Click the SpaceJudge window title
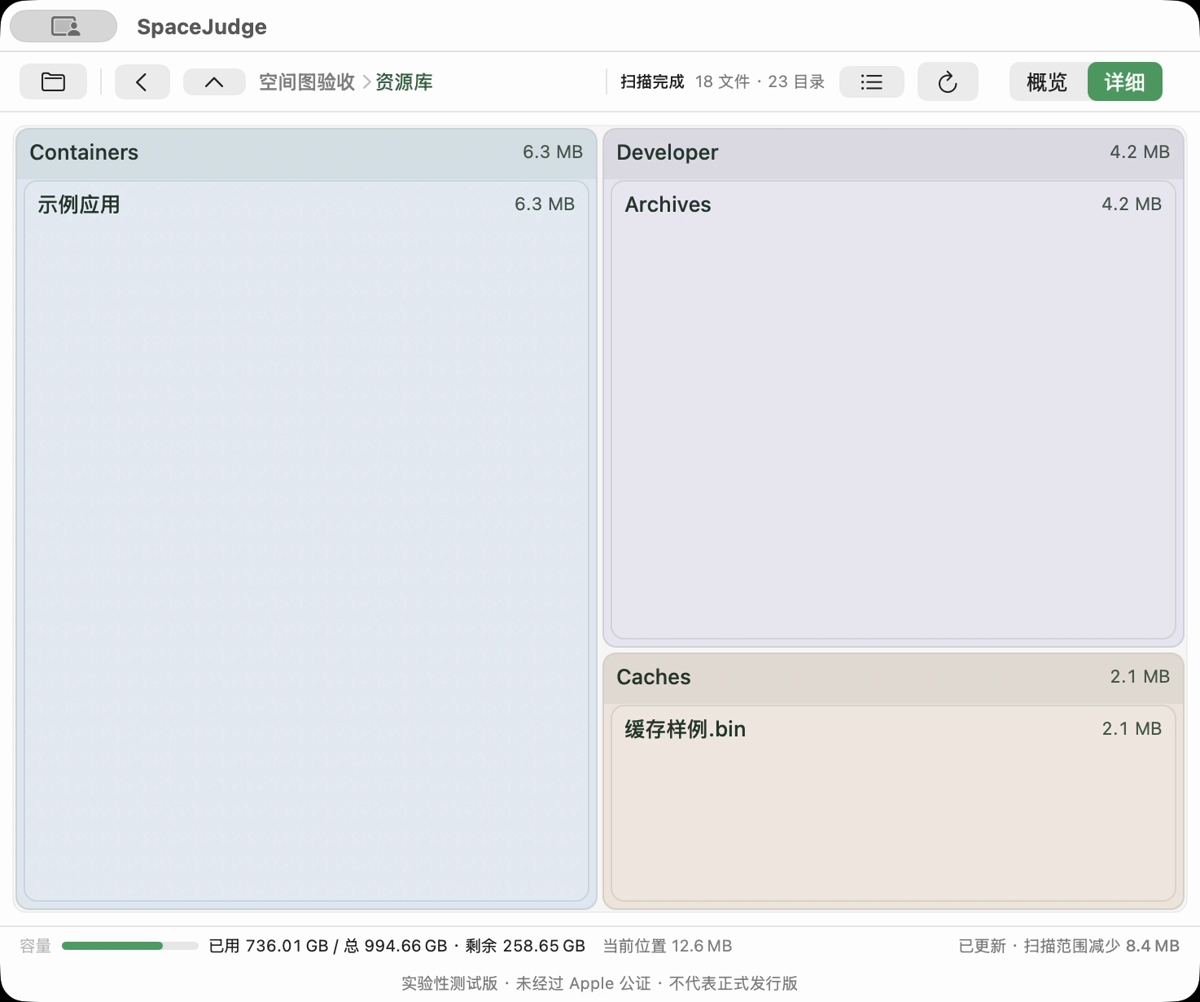Image resolution: width=1200 pixels, height=1002 pixels. coord(202,27)
